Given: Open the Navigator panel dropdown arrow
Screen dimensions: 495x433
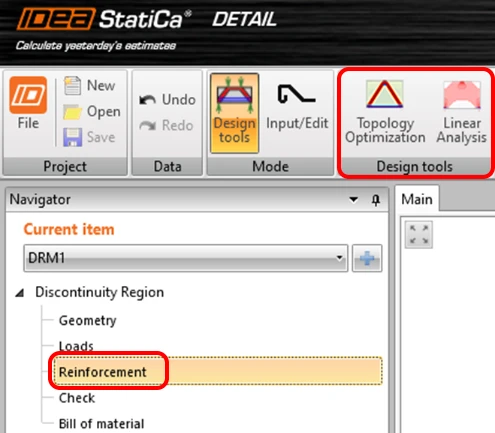Looking at the screenshot, I should point(354,200).
